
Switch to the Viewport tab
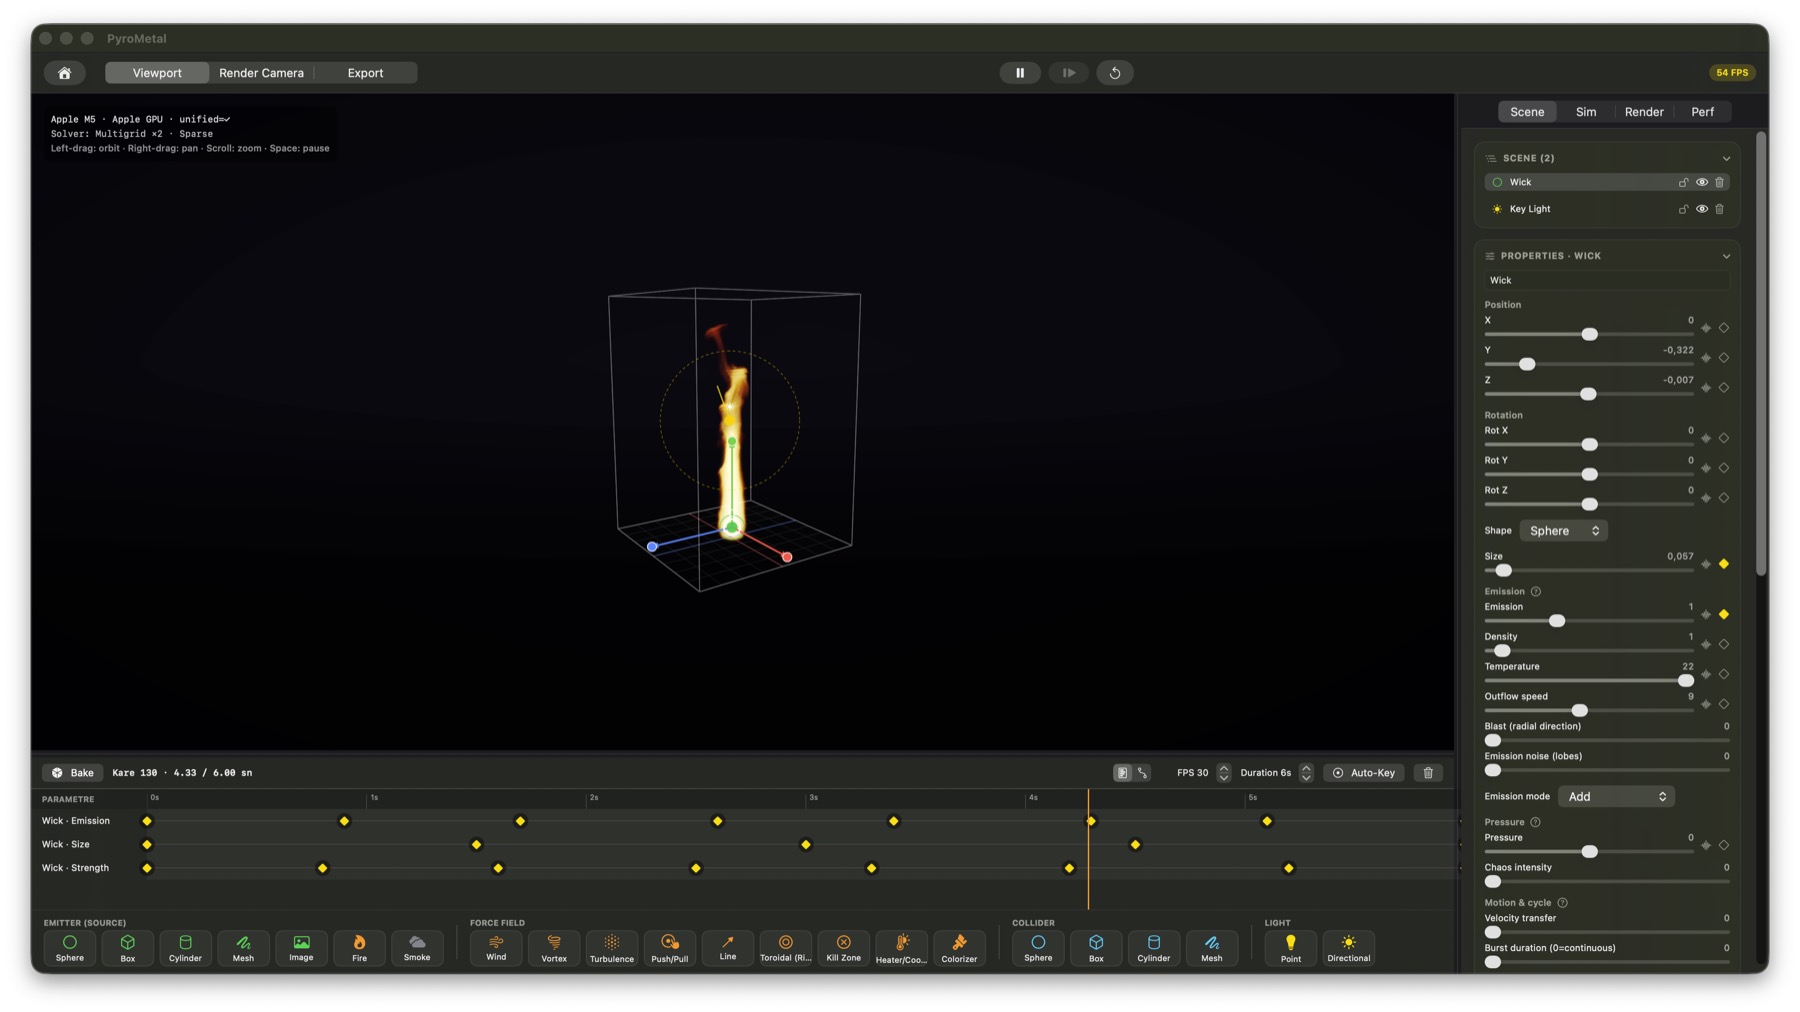pyautogui.click(x=157, y=73)
